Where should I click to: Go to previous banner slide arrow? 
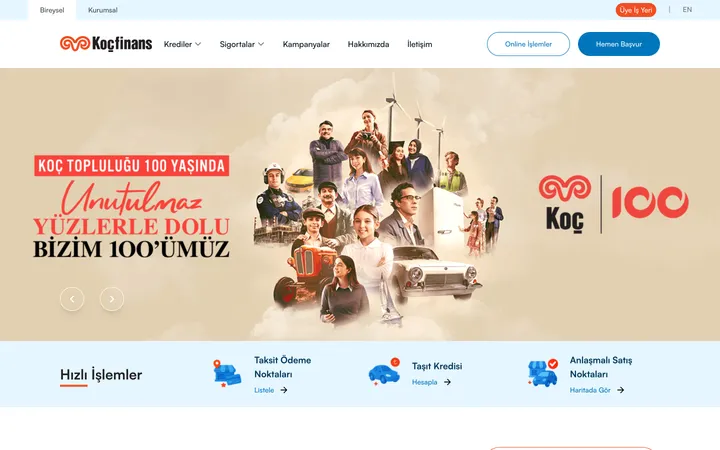coord(72,299)
